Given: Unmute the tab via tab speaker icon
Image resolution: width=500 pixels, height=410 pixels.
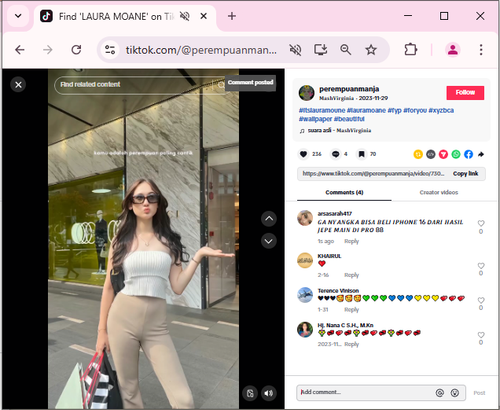Looking at the screenshot, I should click(185, 16).
